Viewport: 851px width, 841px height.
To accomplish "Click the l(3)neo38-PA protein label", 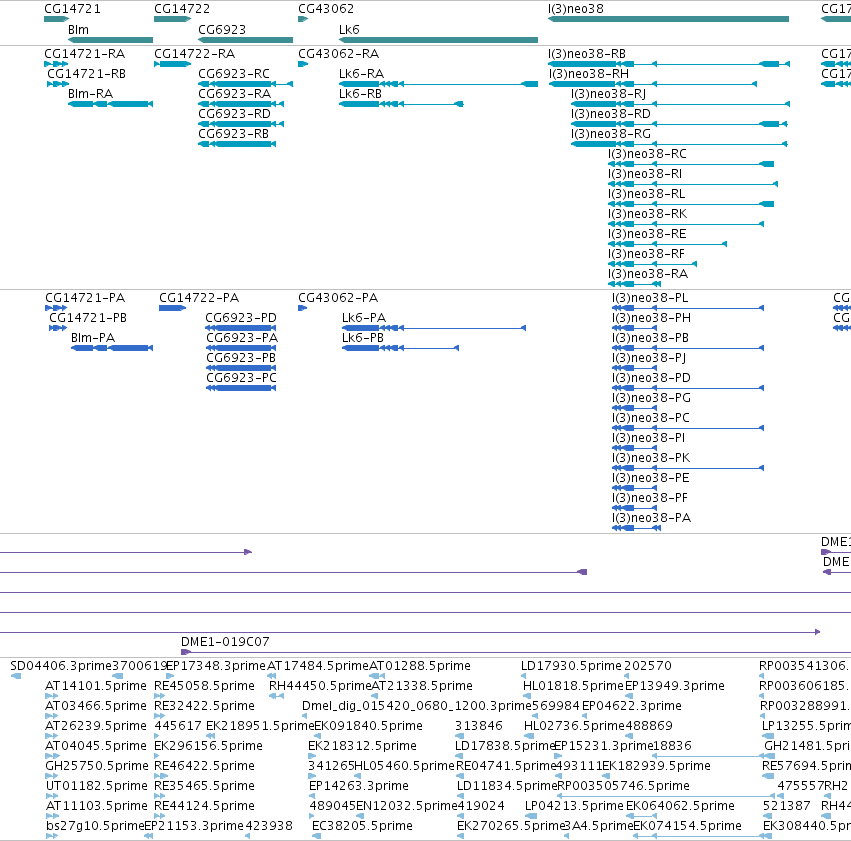I will pyautogui.click(x=652, y=518).
